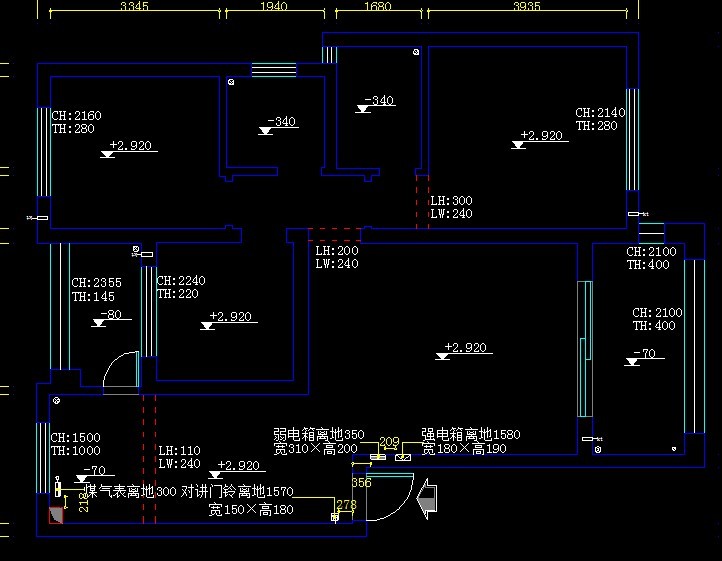
Task: Select the CH:2160 TH:280 window label
Action: (77, 122)
